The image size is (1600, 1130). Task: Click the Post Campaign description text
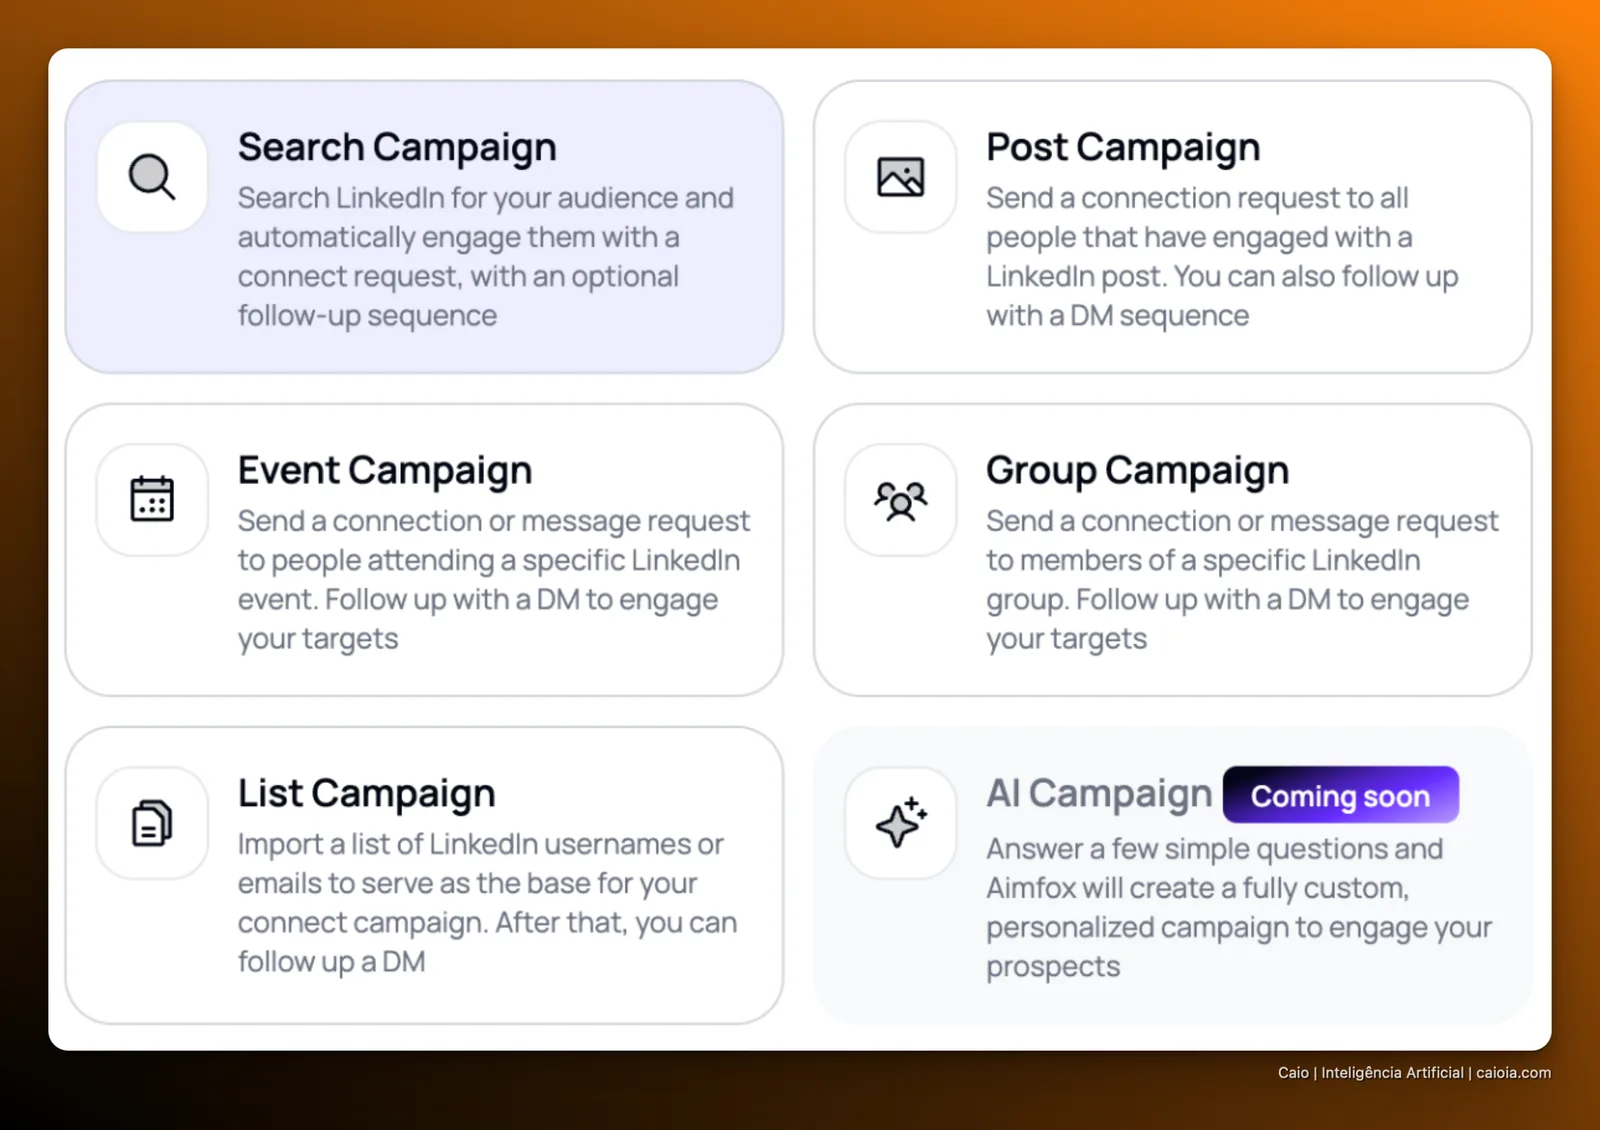click(1222, 256)
